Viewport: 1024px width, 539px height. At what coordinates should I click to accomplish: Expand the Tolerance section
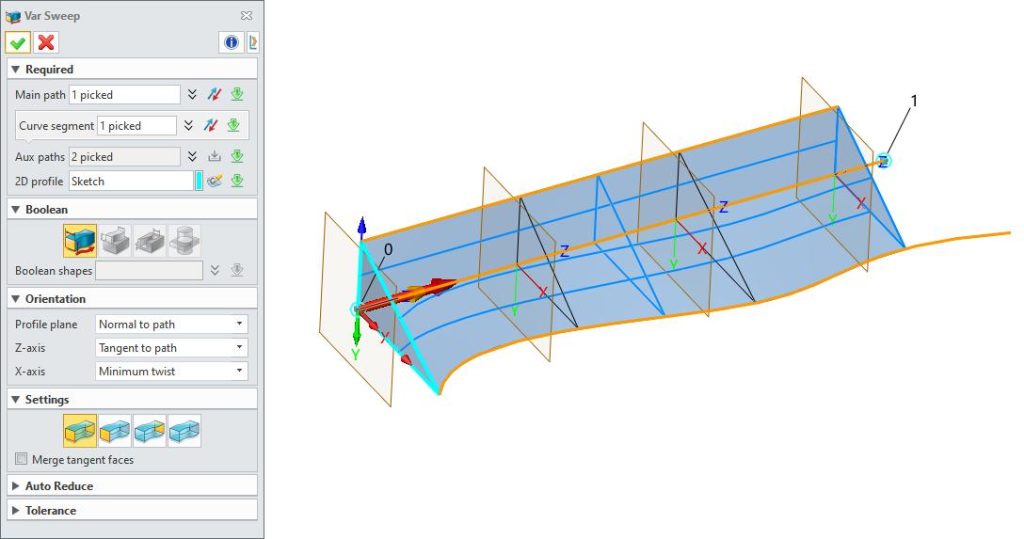click(50, 510)
